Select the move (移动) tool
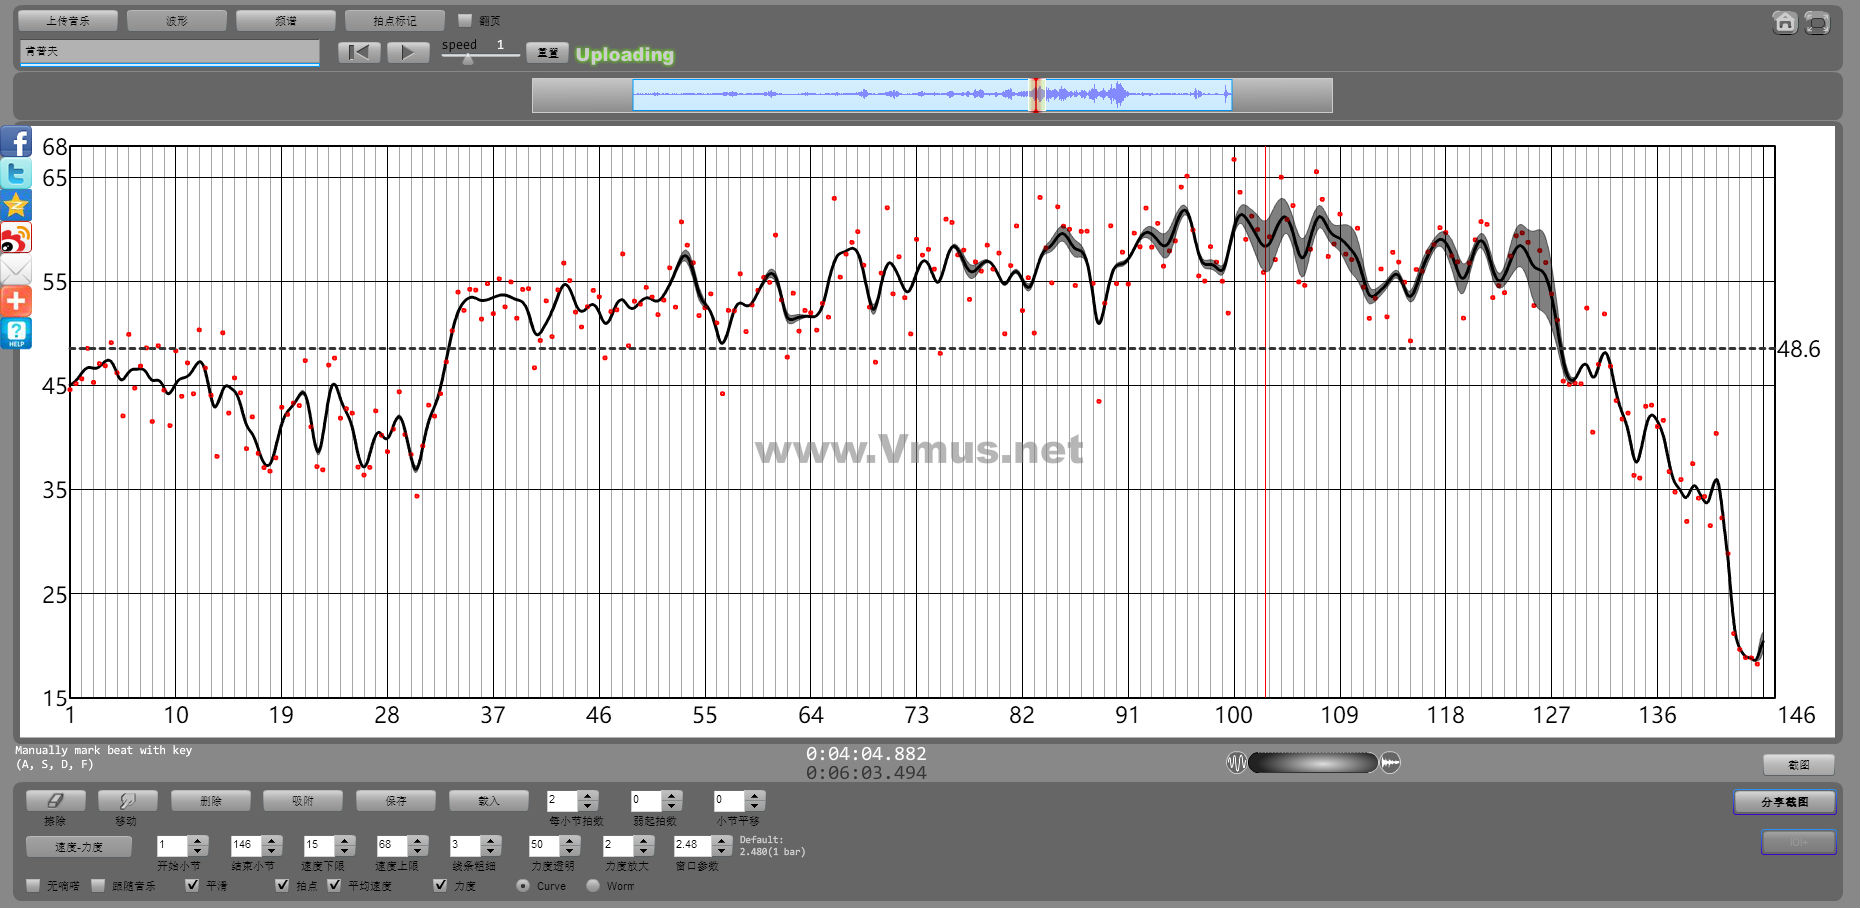 point(127,800)
